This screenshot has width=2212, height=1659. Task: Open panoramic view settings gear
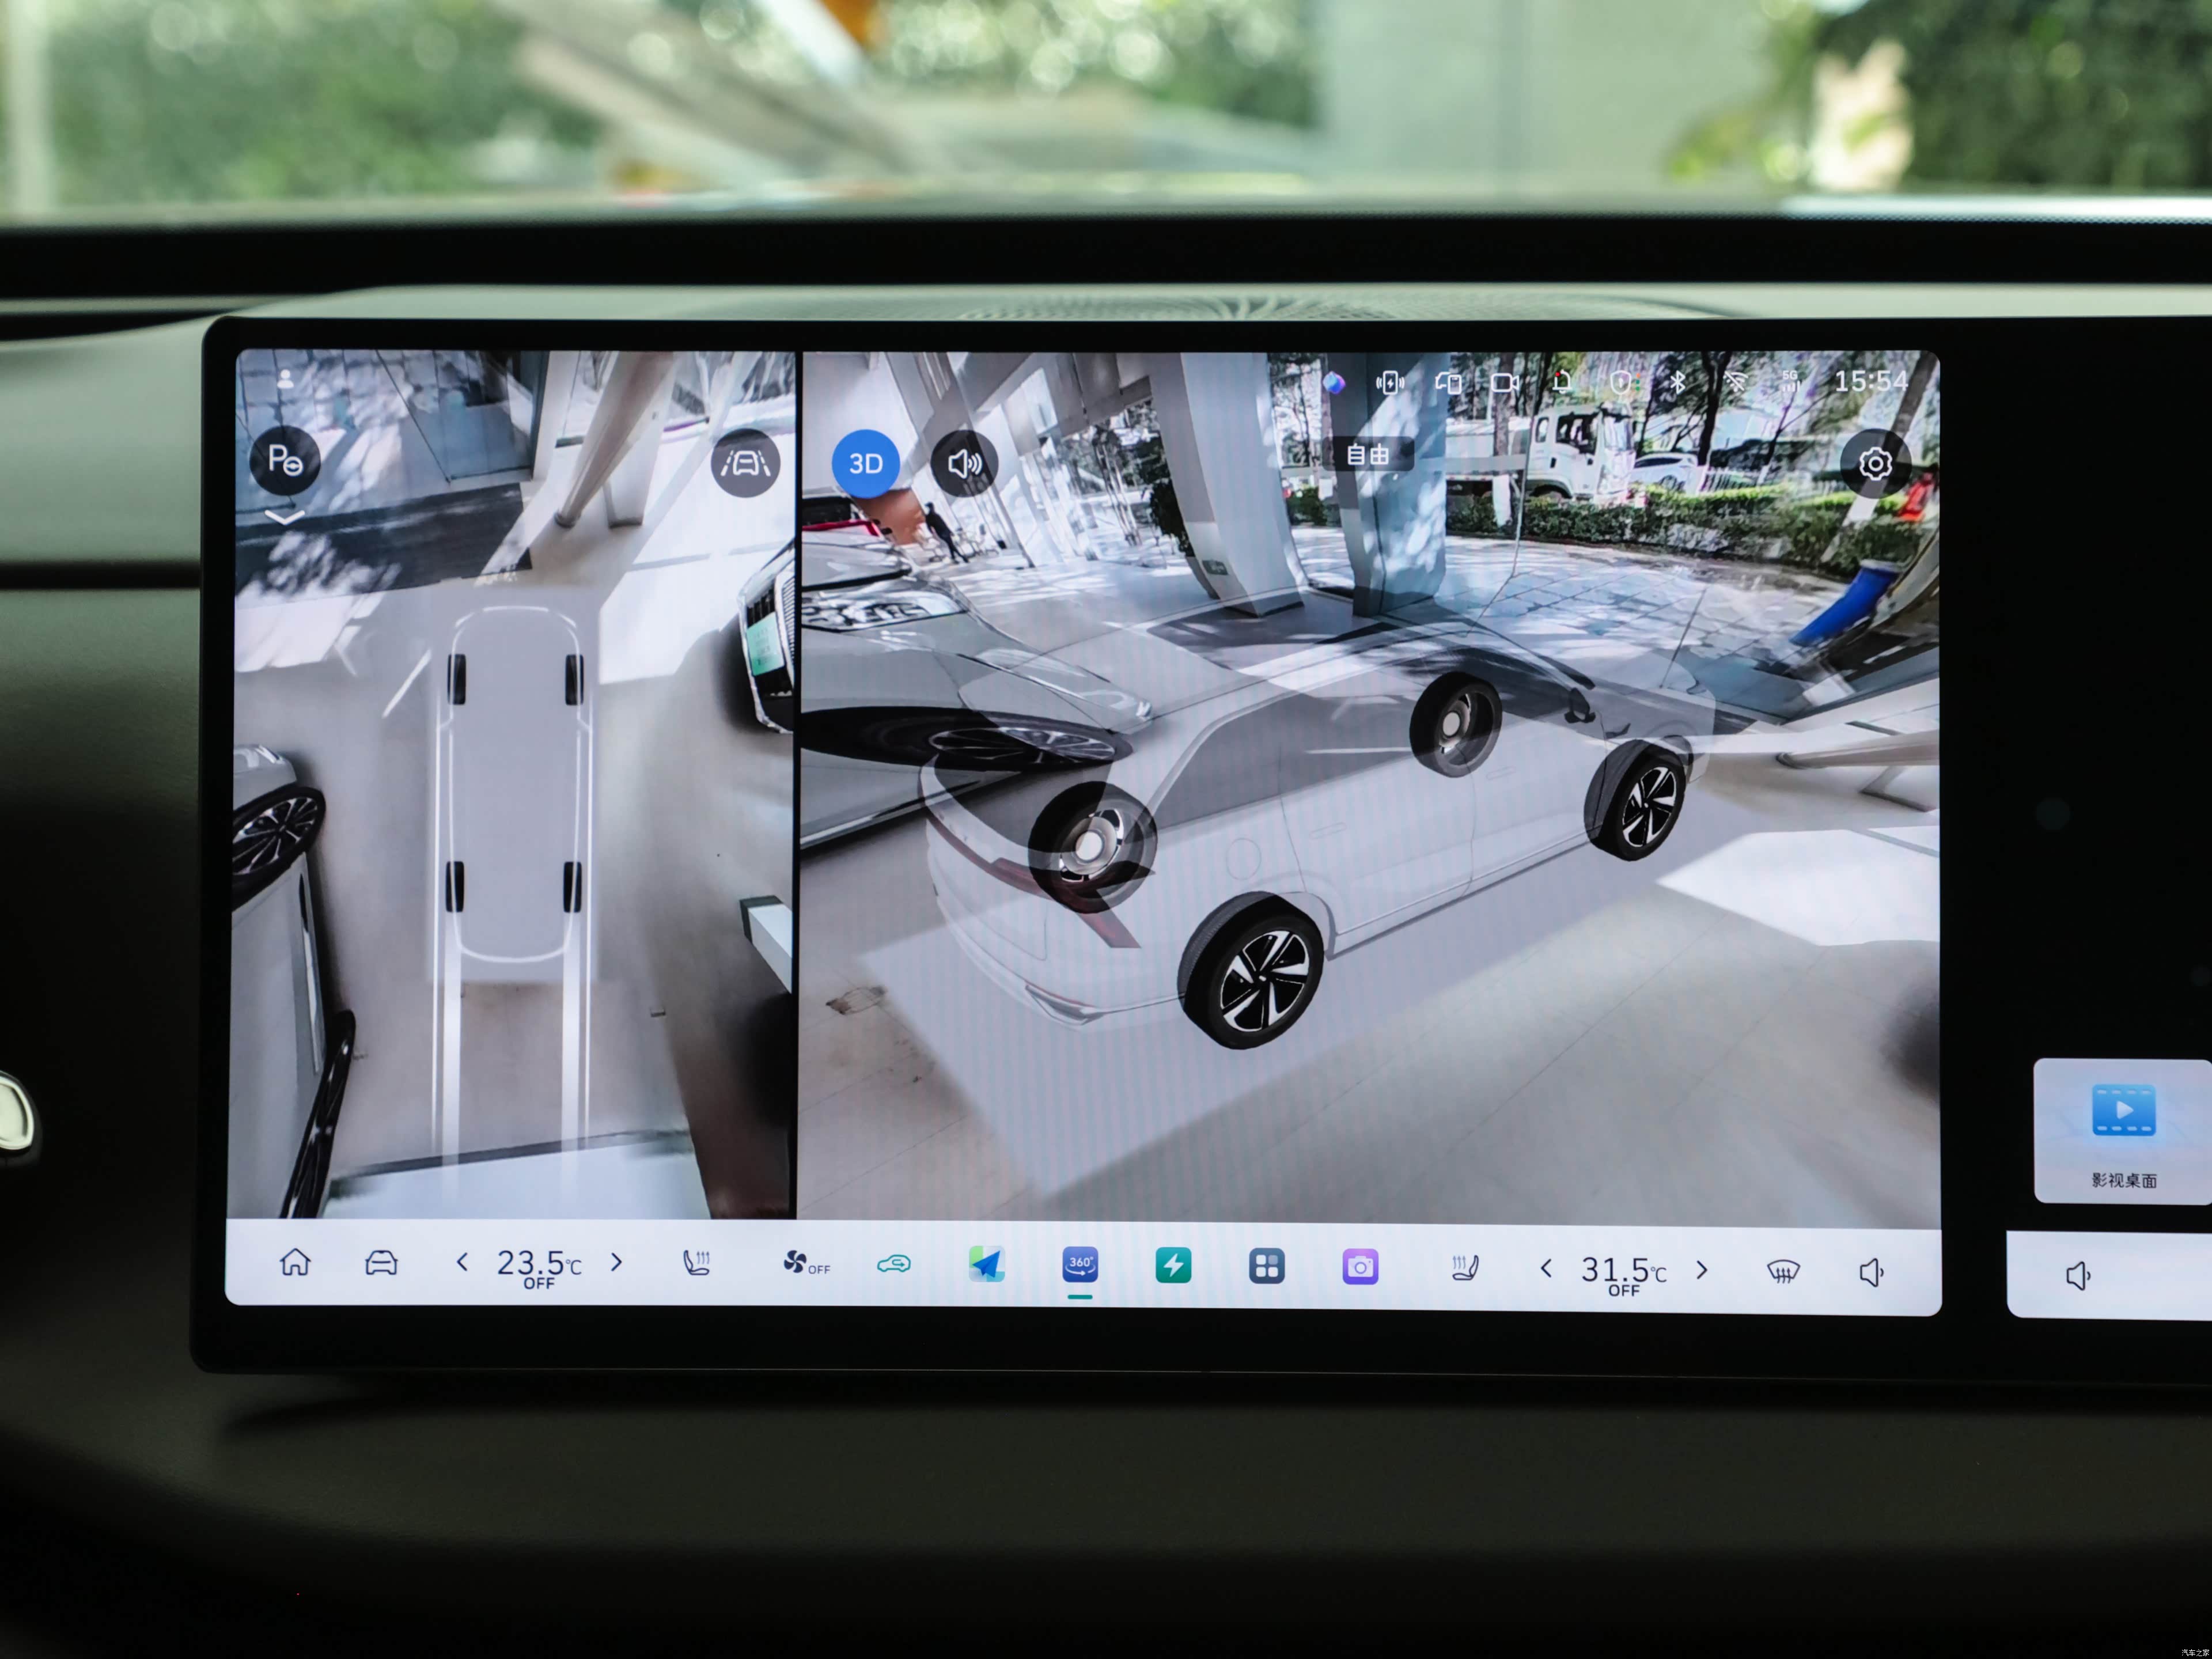[x=1875, y=464]
